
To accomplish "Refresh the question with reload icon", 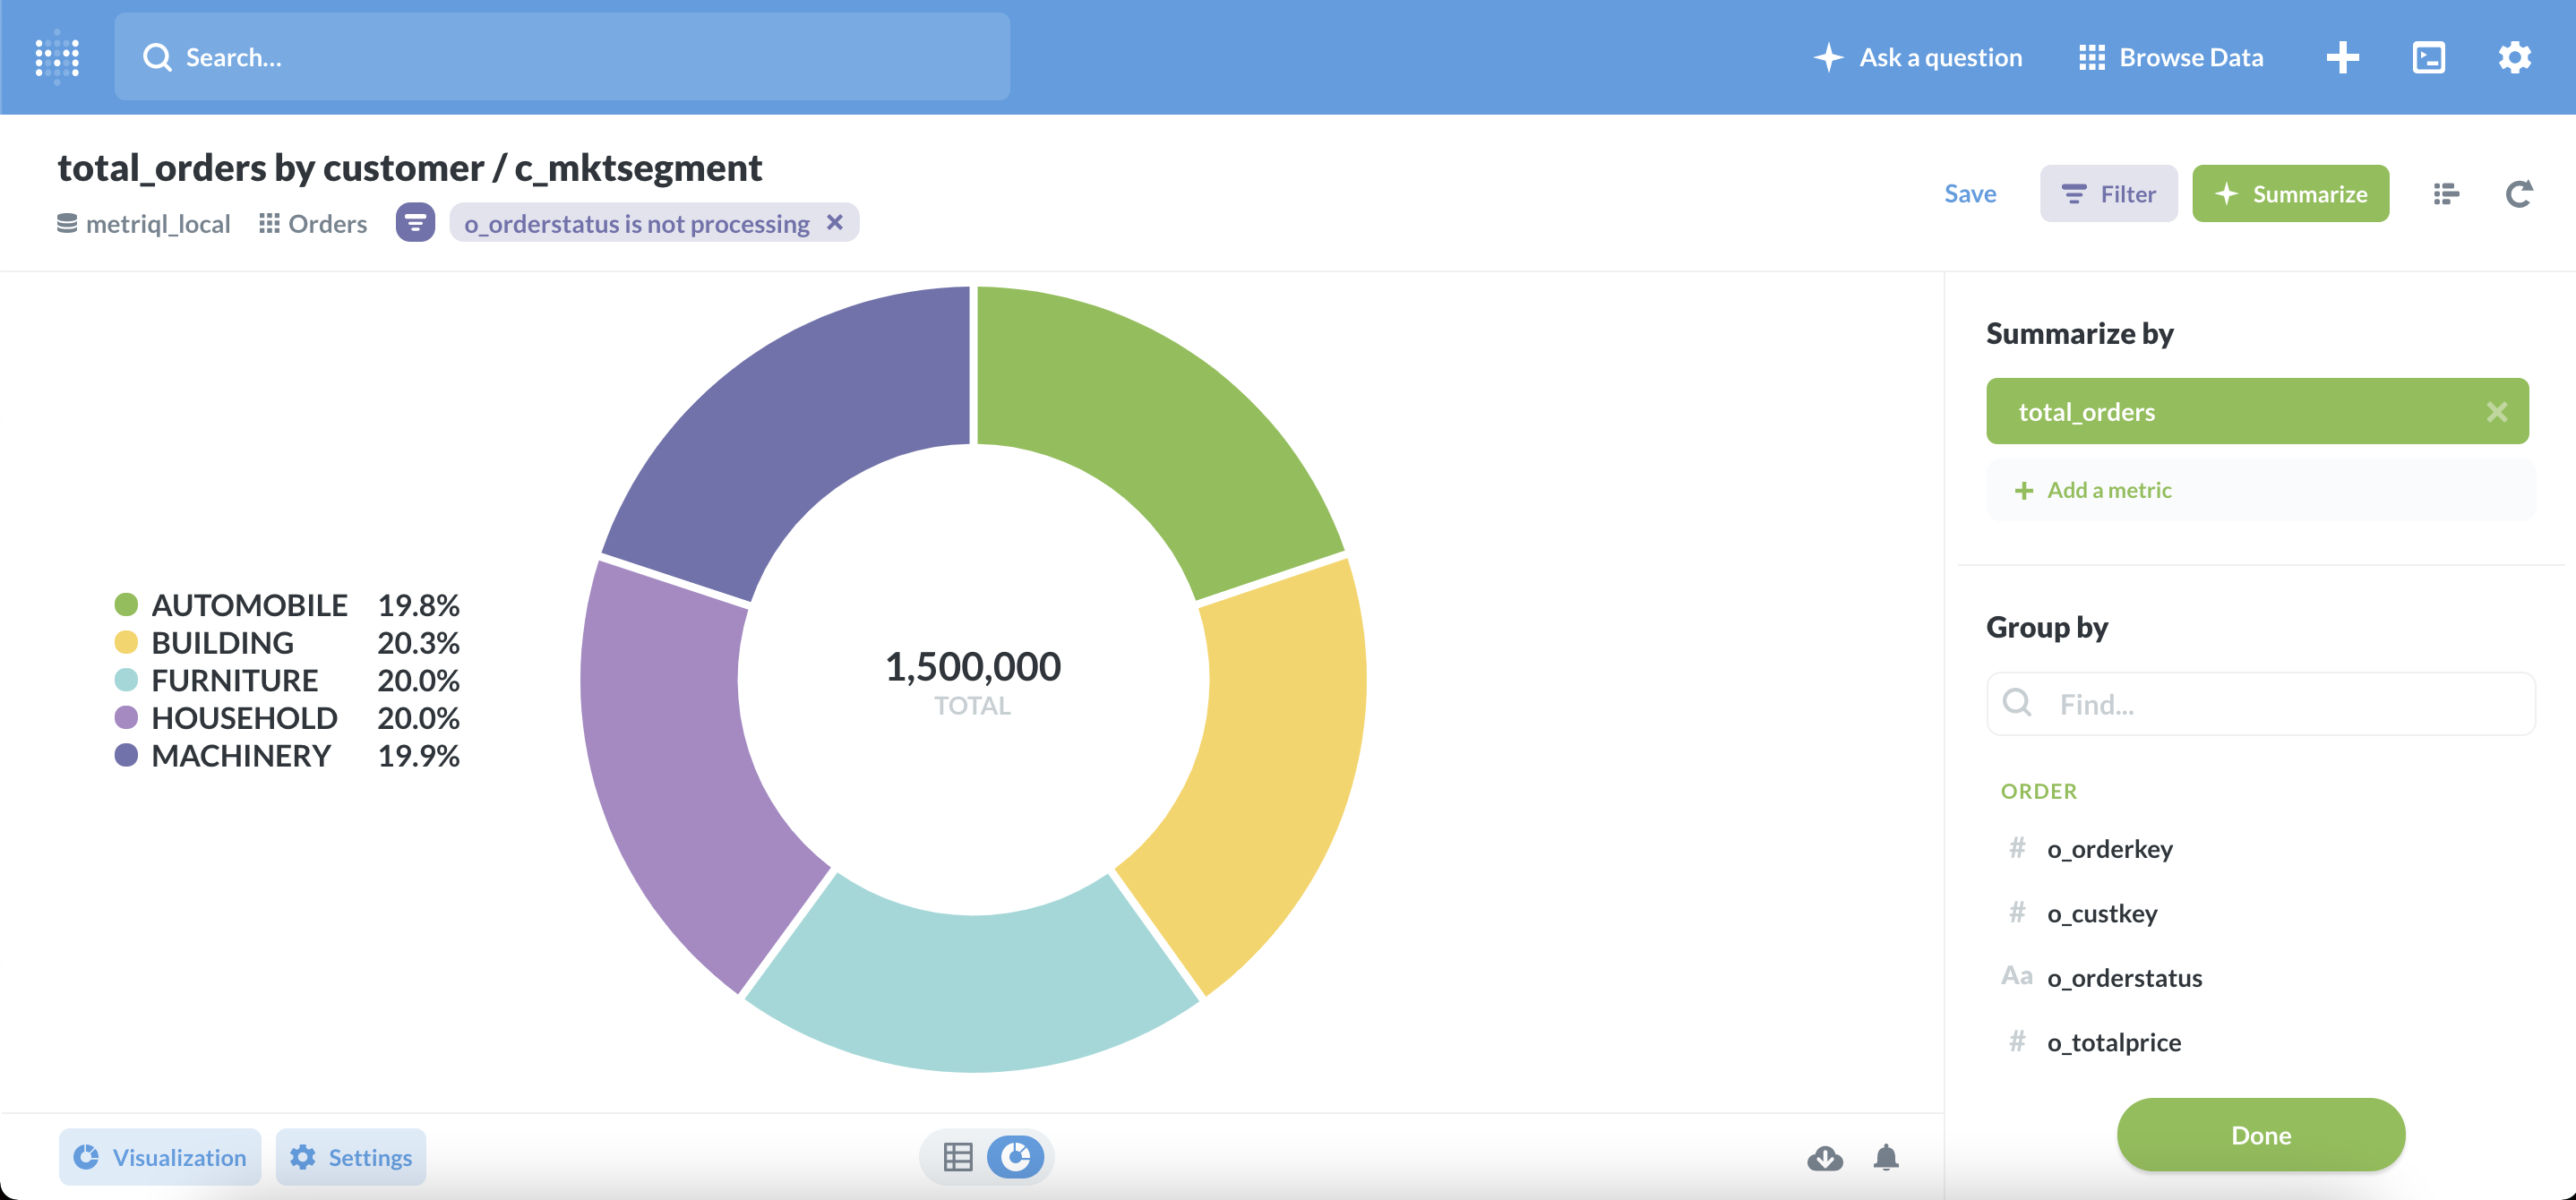I will 2518,194.
